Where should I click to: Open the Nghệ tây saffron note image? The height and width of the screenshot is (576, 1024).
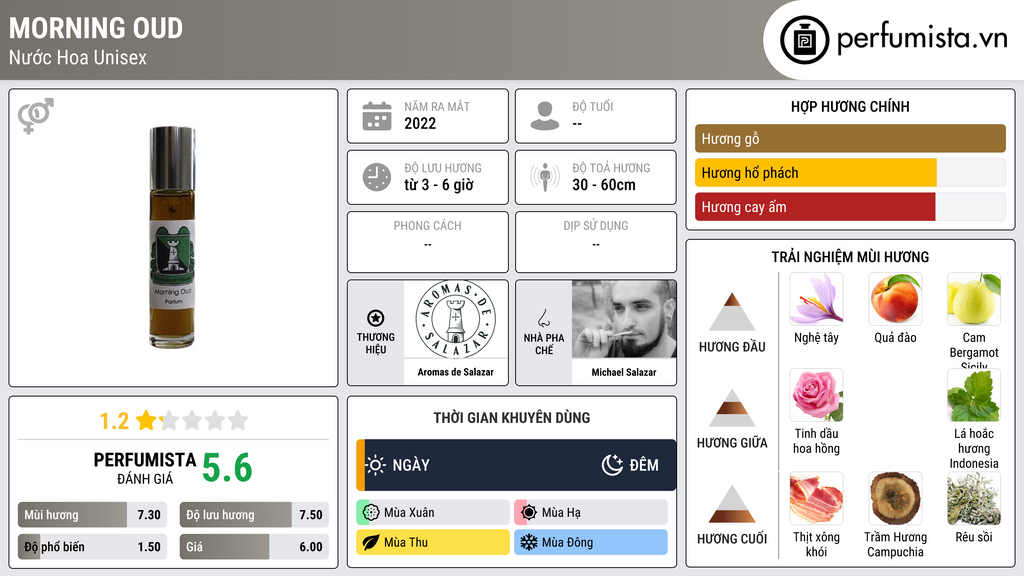(816, 299)
